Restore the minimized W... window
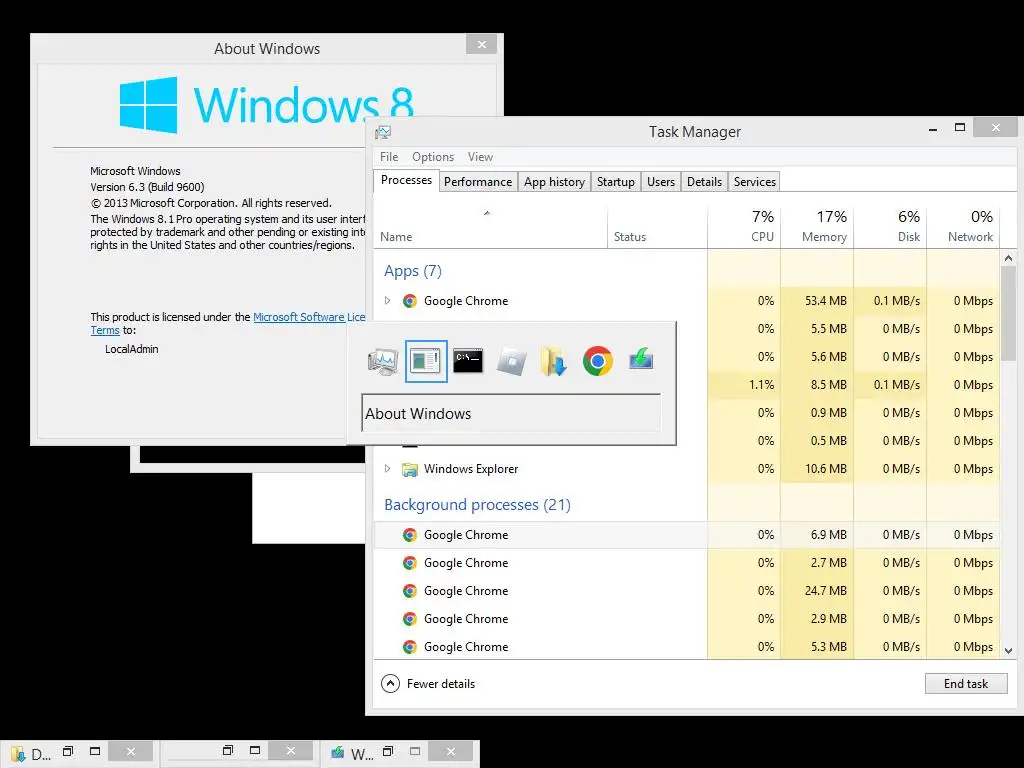1024x768 pixels. tap(388, 751)
